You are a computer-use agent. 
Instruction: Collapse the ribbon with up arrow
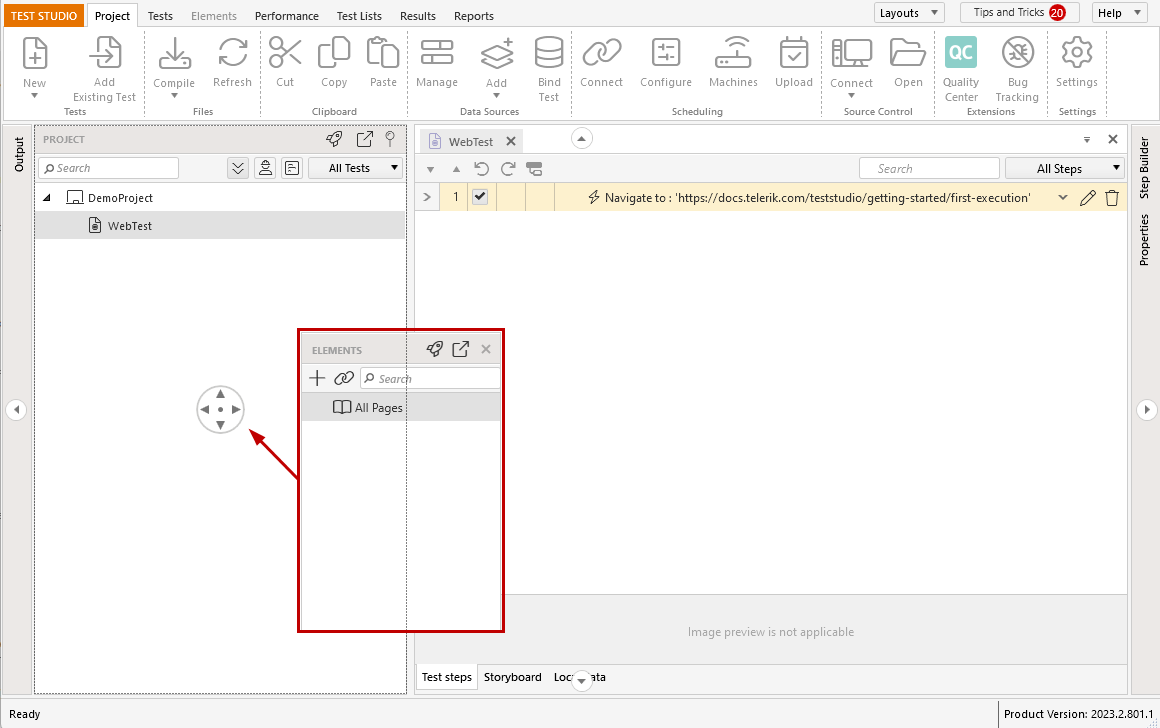[x=581, y=138]
